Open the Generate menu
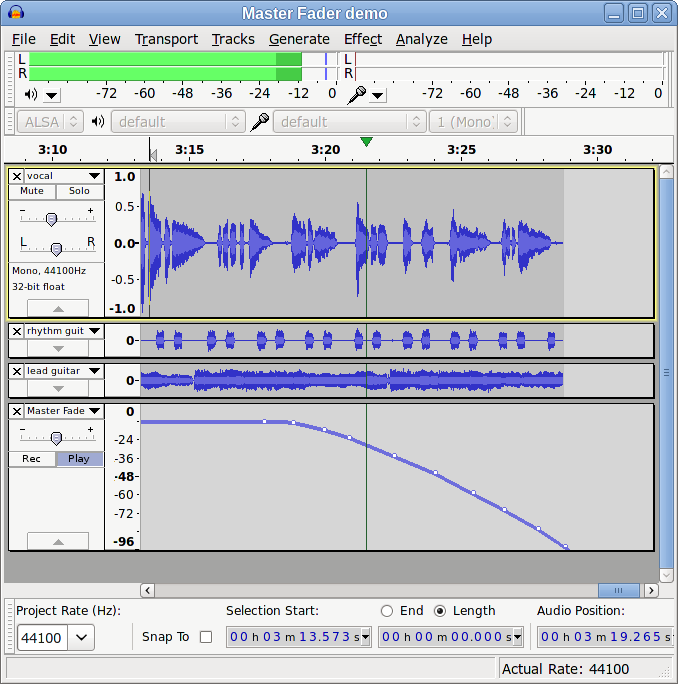 point(299,39)
